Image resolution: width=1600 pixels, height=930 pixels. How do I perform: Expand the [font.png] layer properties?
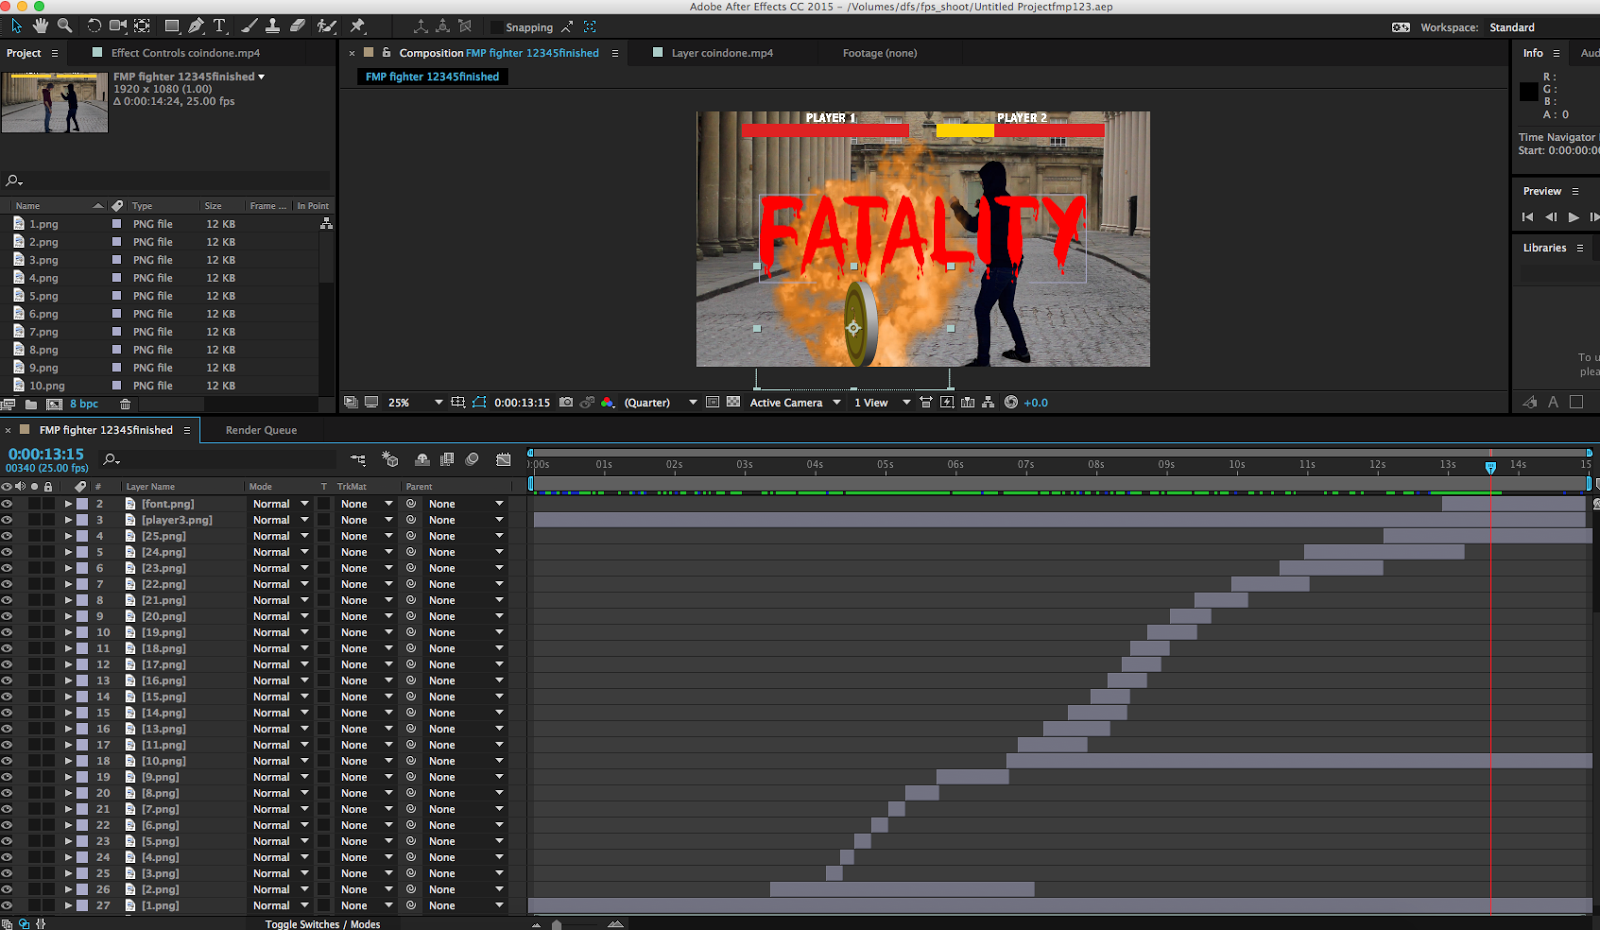(69, 504)
